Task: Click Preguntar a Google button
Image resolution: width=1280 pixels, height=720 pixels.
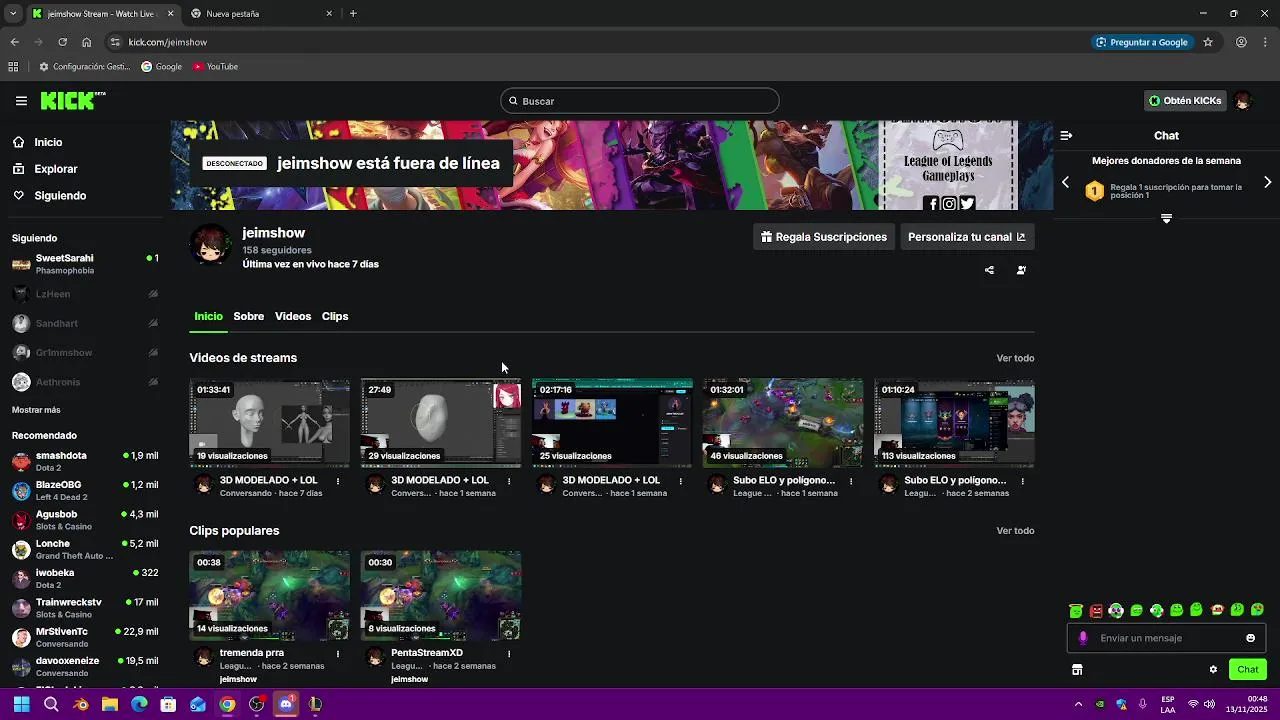Action: click(x=1141, y=42)
